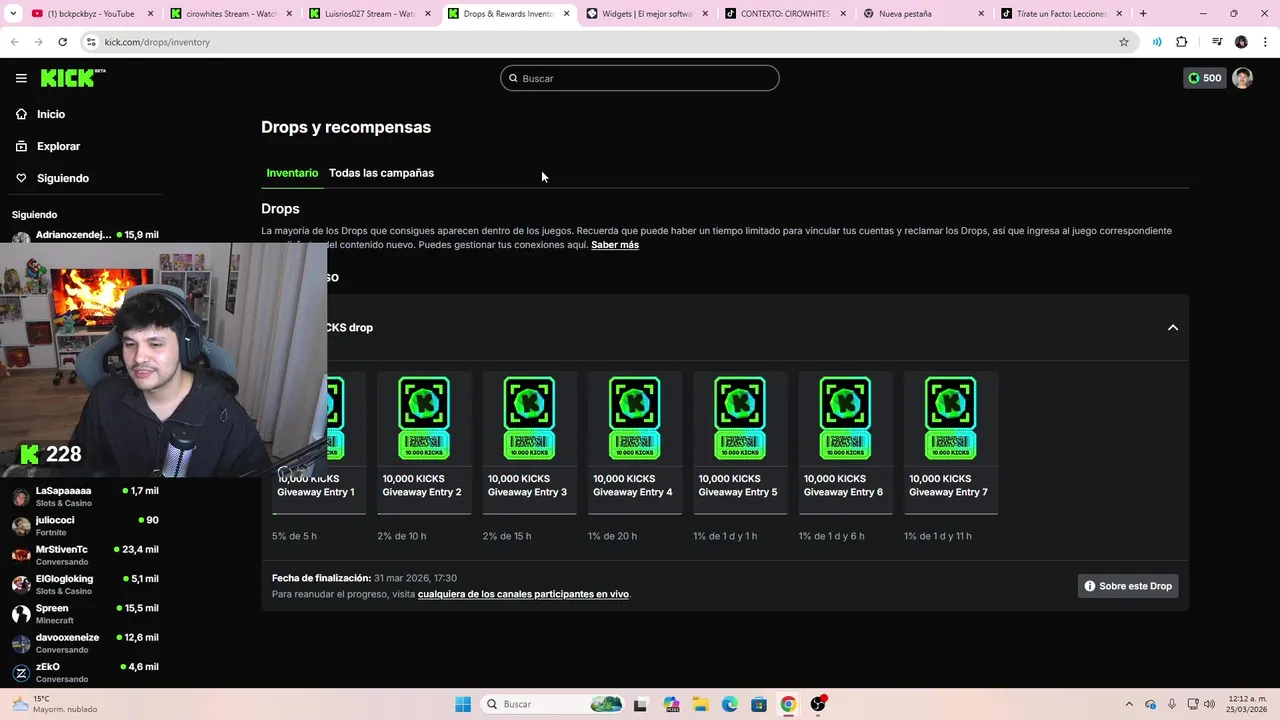This screenshot has height=720, width=1280.
Task: Open ElGlogloking channel in sidebar
Action: 85,584
